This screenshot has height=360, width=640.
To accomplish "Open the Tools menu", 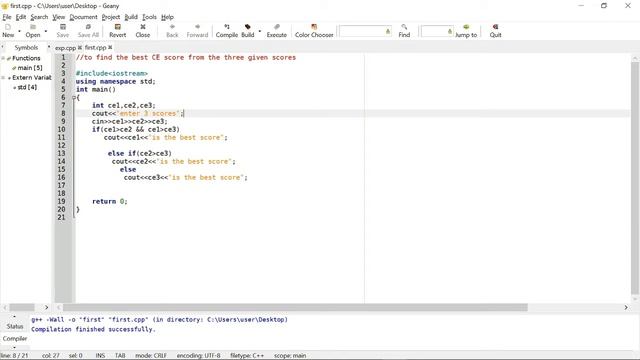I will (x=149, y=17).
